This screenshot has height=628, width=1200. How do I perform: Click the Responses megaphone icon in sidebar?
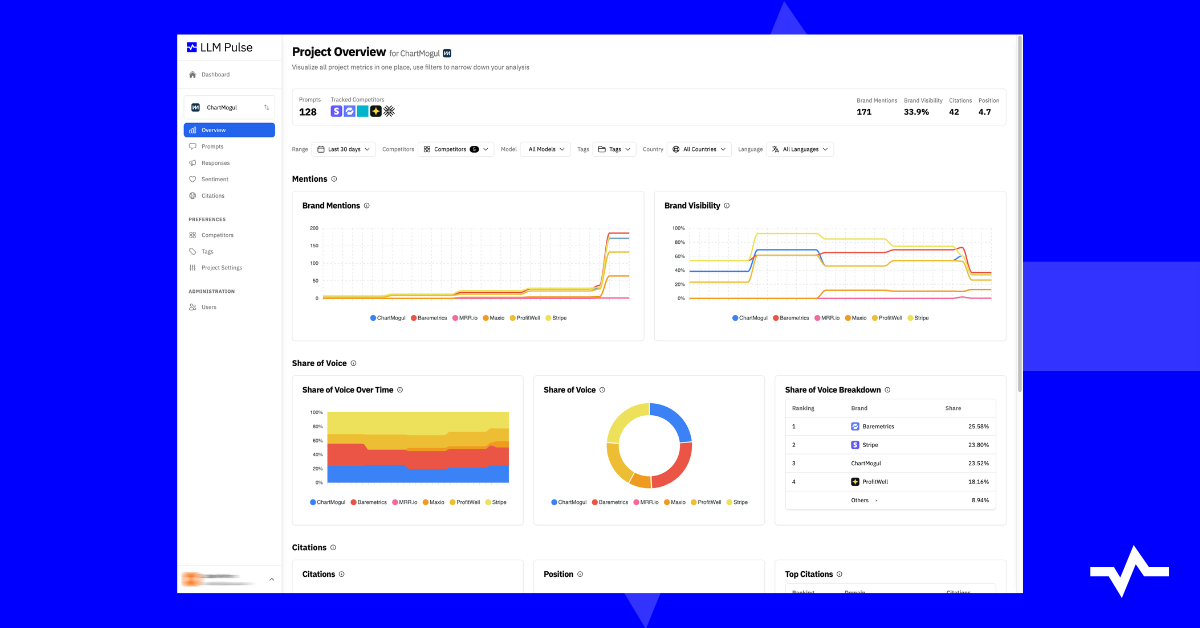pos(192,163)
